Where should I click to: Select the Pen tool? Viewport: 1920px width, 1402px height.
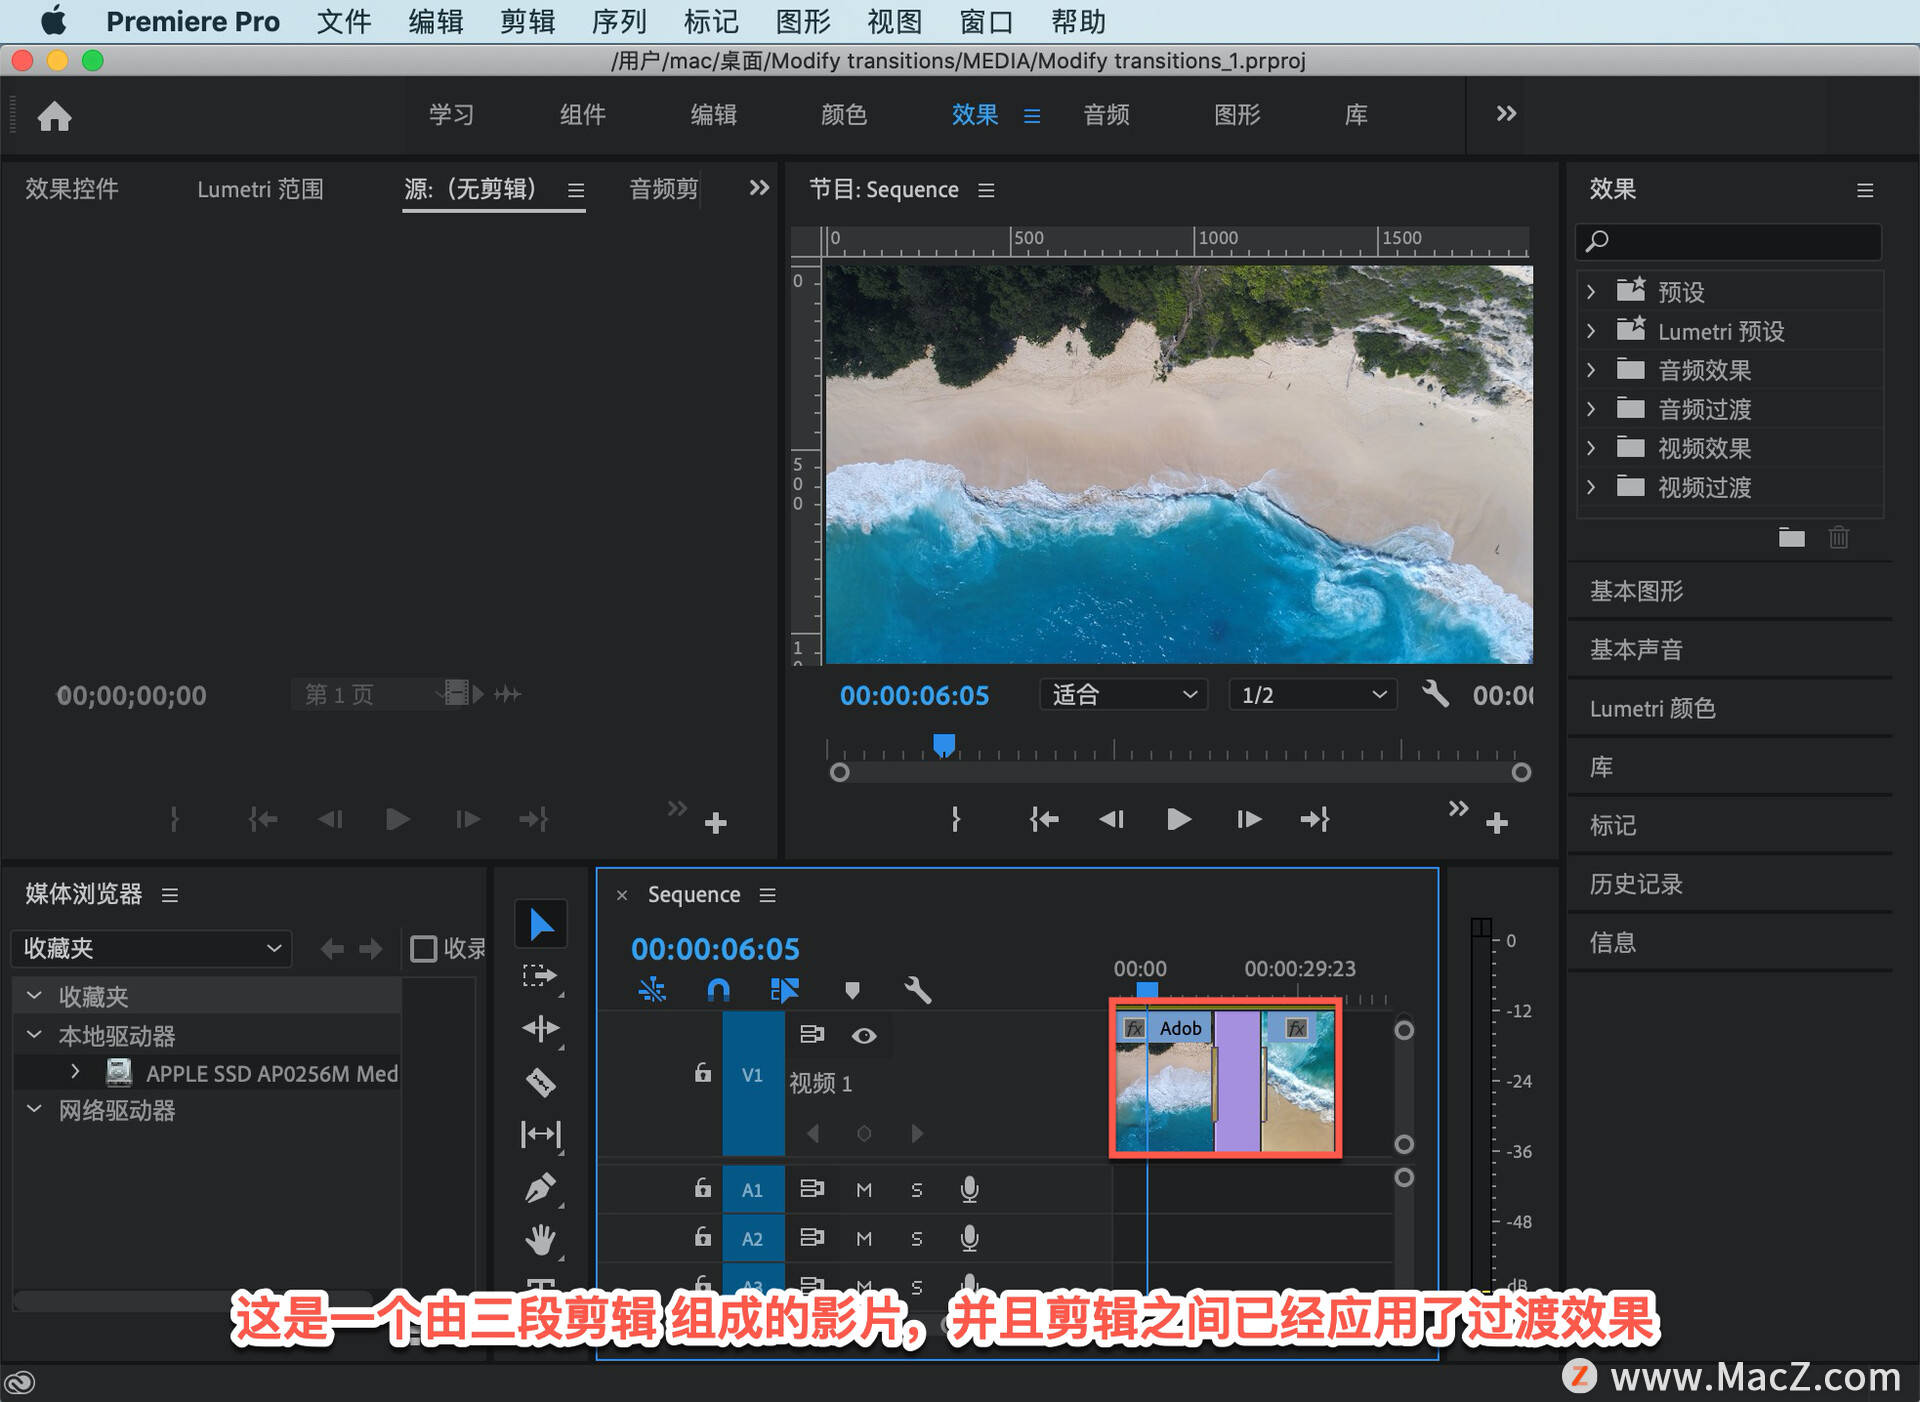pos(540,1188)
